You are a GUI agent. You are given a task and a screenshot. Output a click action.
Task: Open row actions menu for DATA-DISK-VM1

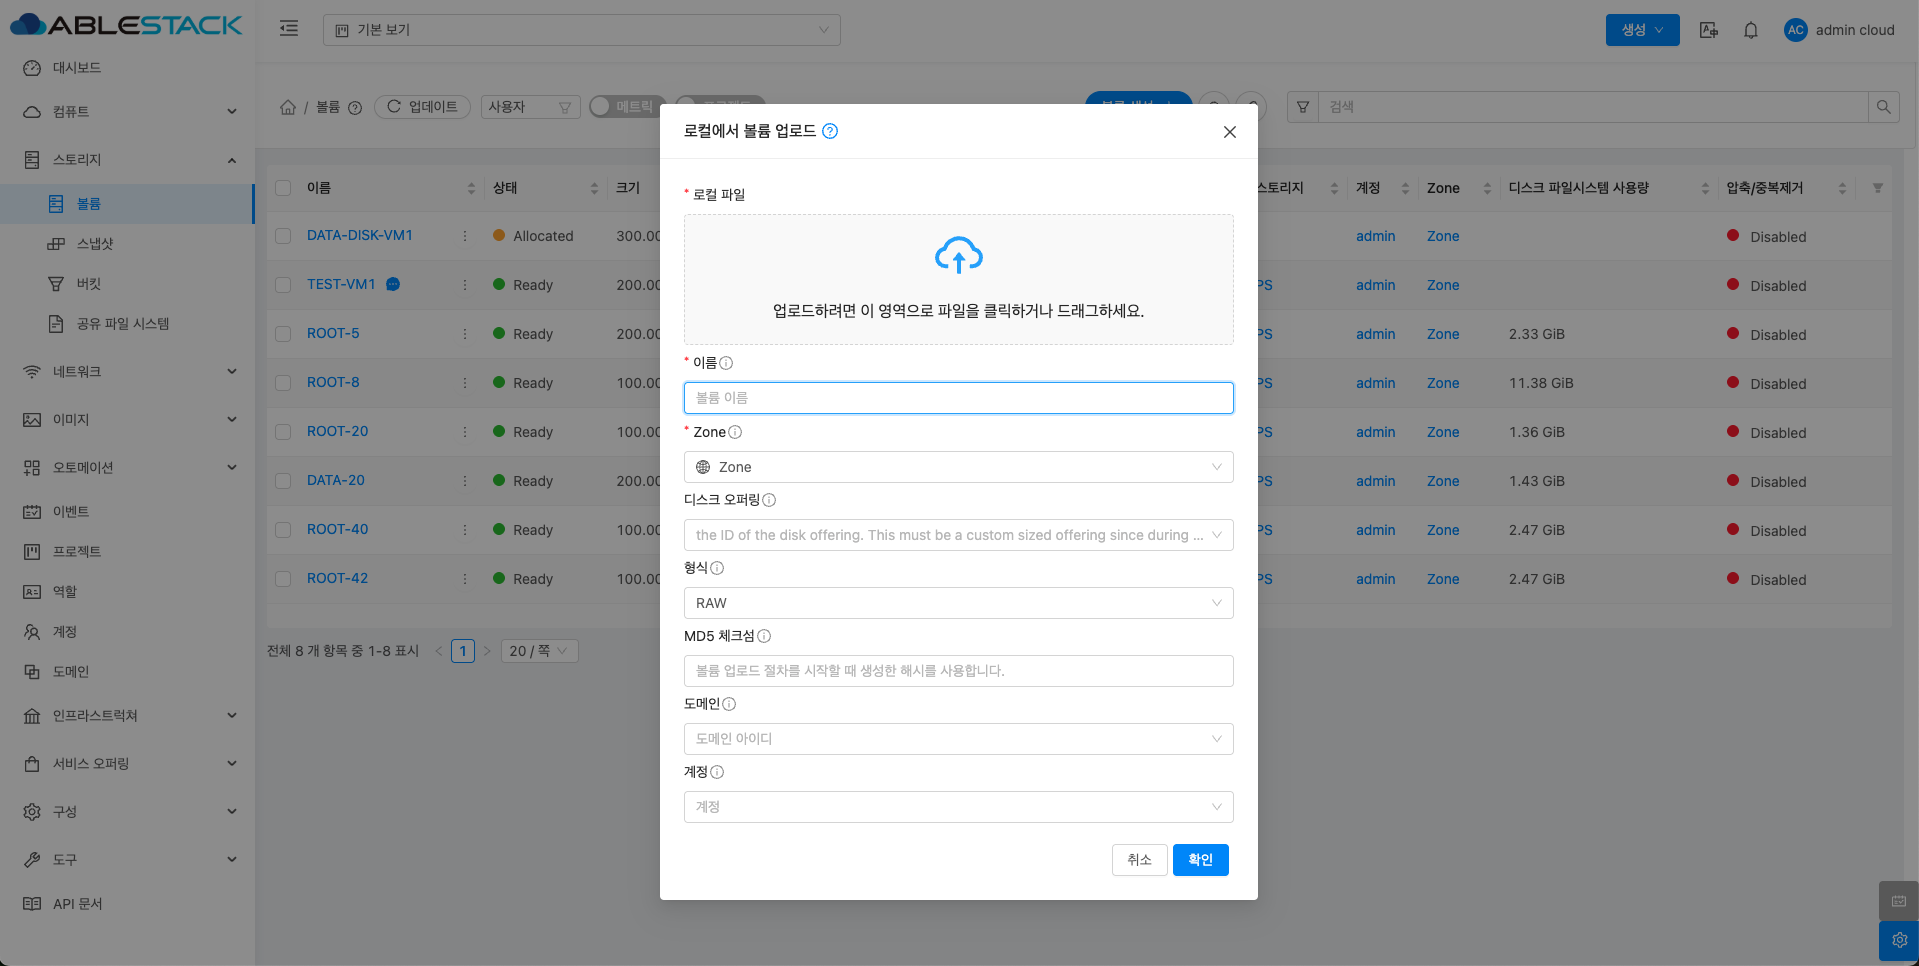[x=465, y=236]
